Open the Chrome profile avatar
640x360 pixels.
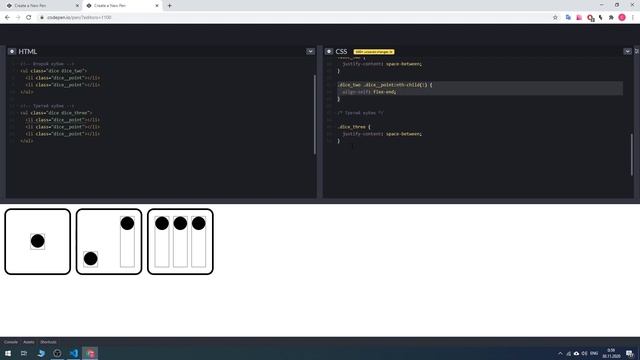coord(622,18)
